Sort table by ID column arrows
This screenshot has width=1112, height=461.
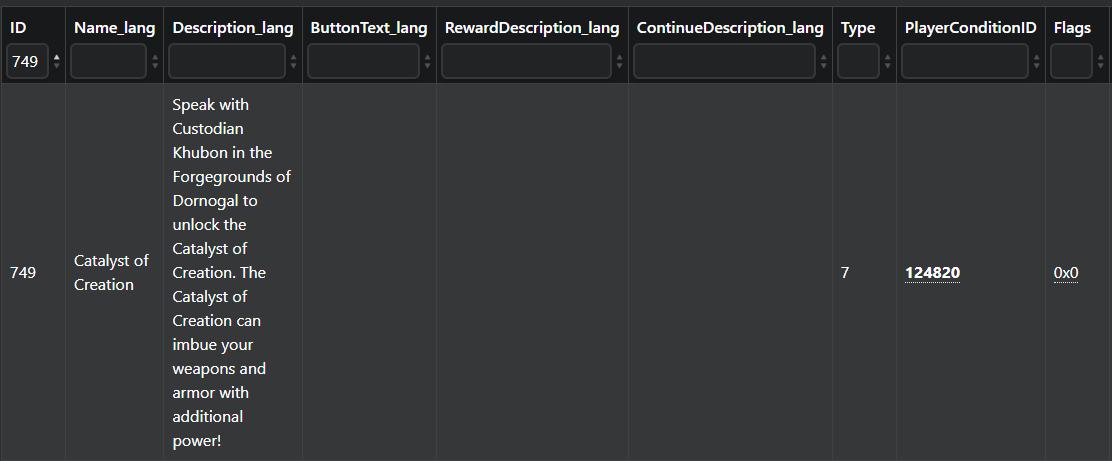coord(57,62)
